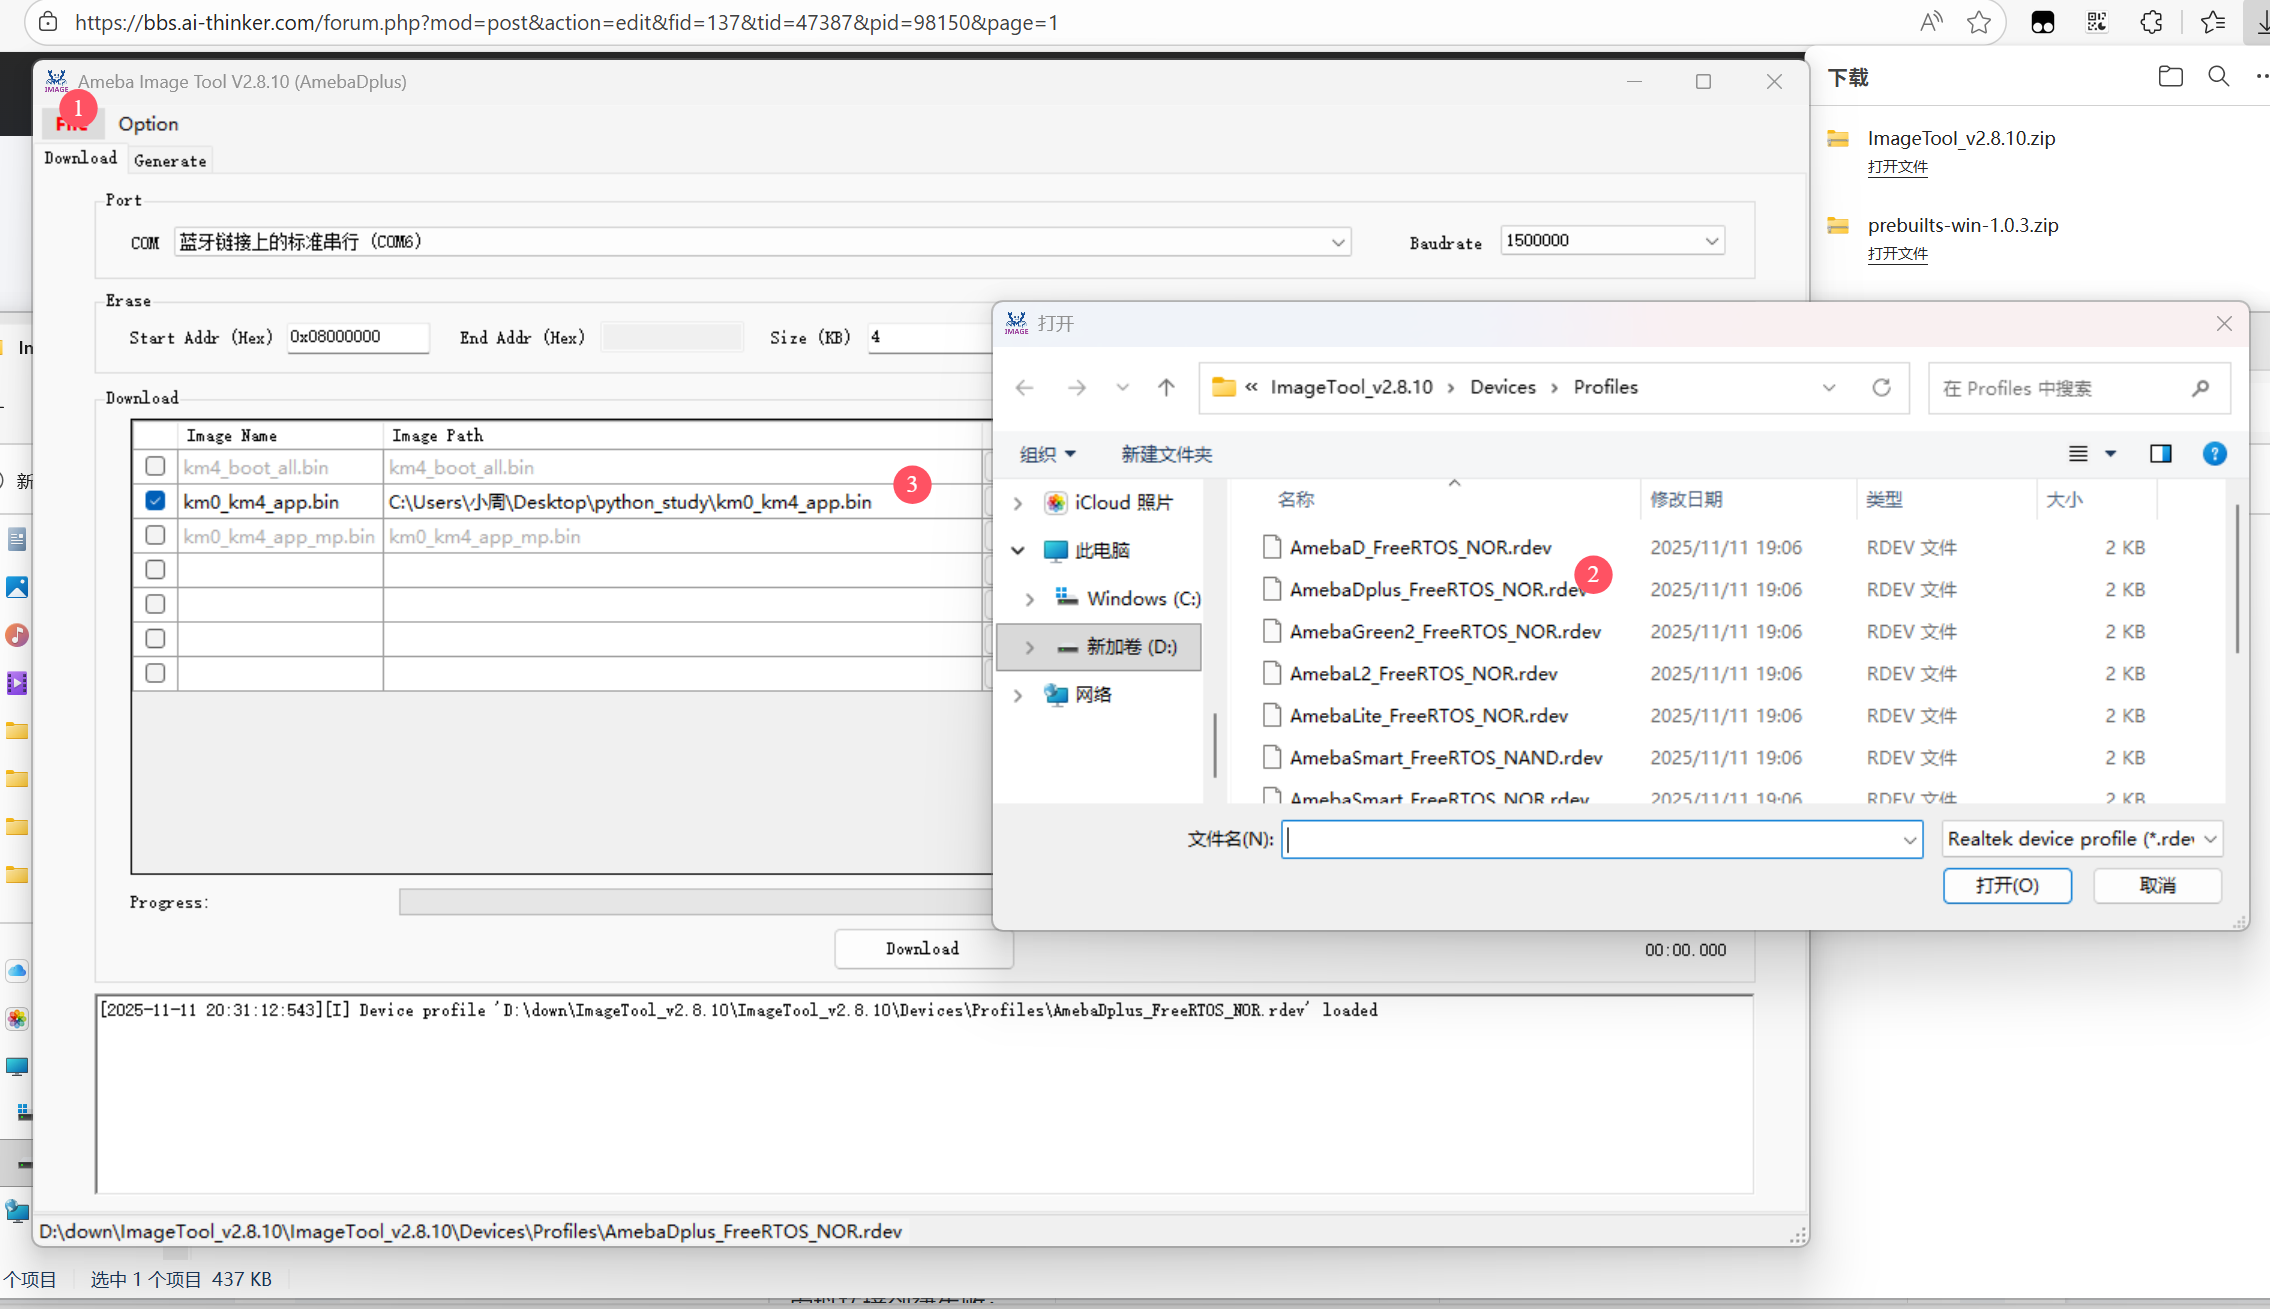Screen dimensions: 2270x1309
Task: Open the Option menu
Action: point(148,124)
